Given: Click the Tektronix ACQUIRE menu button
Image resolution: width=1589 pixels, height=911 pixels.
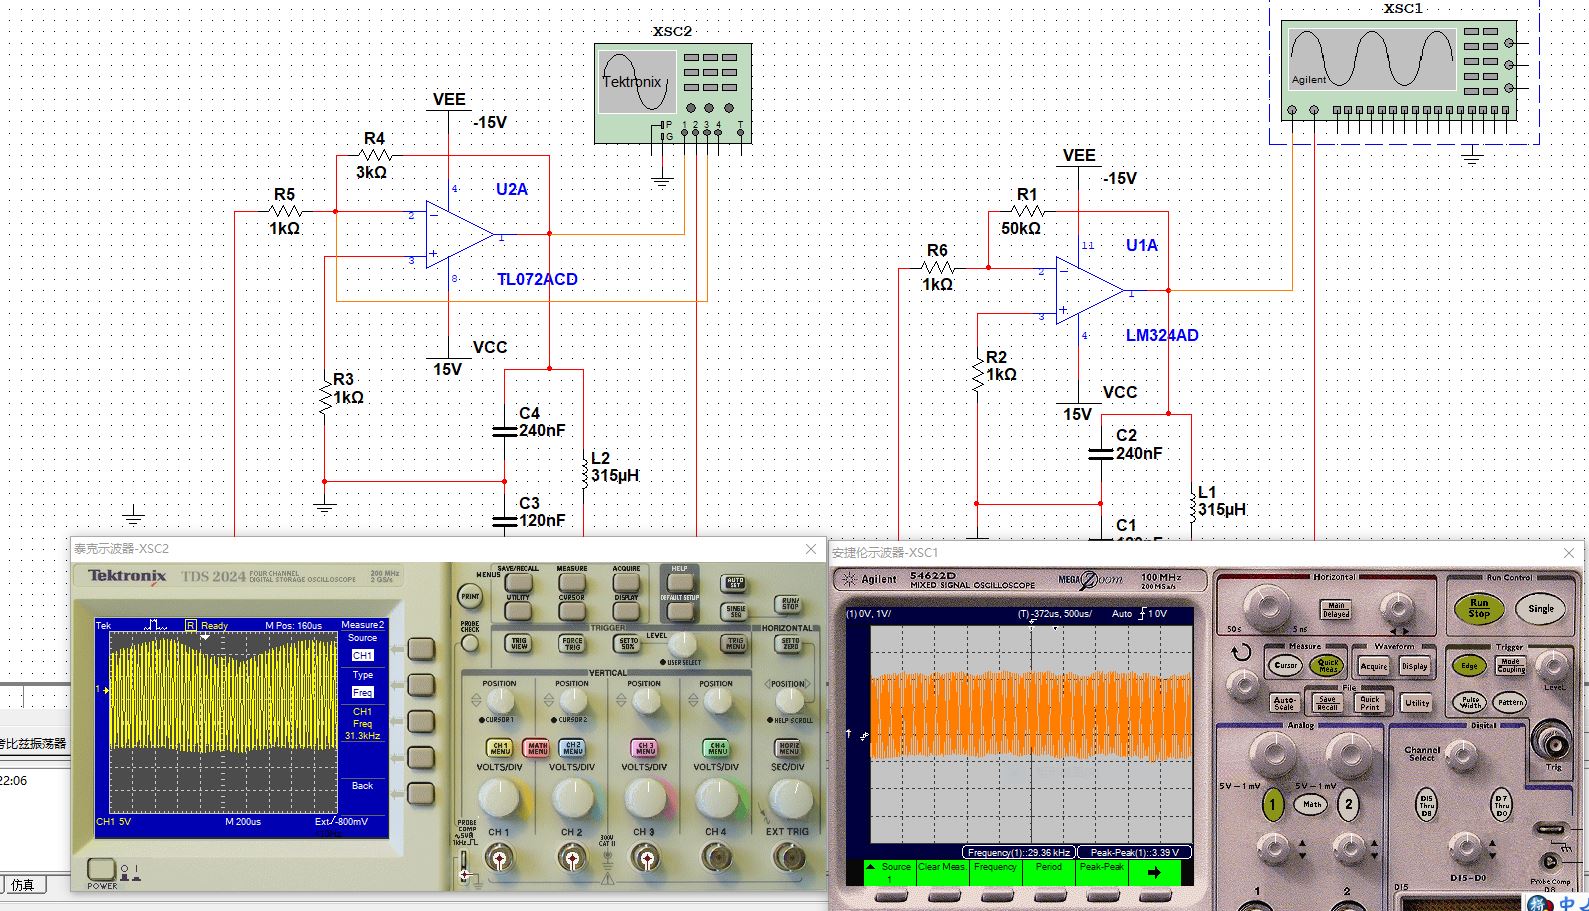Looking at the screenshot, I should [626, 582].
